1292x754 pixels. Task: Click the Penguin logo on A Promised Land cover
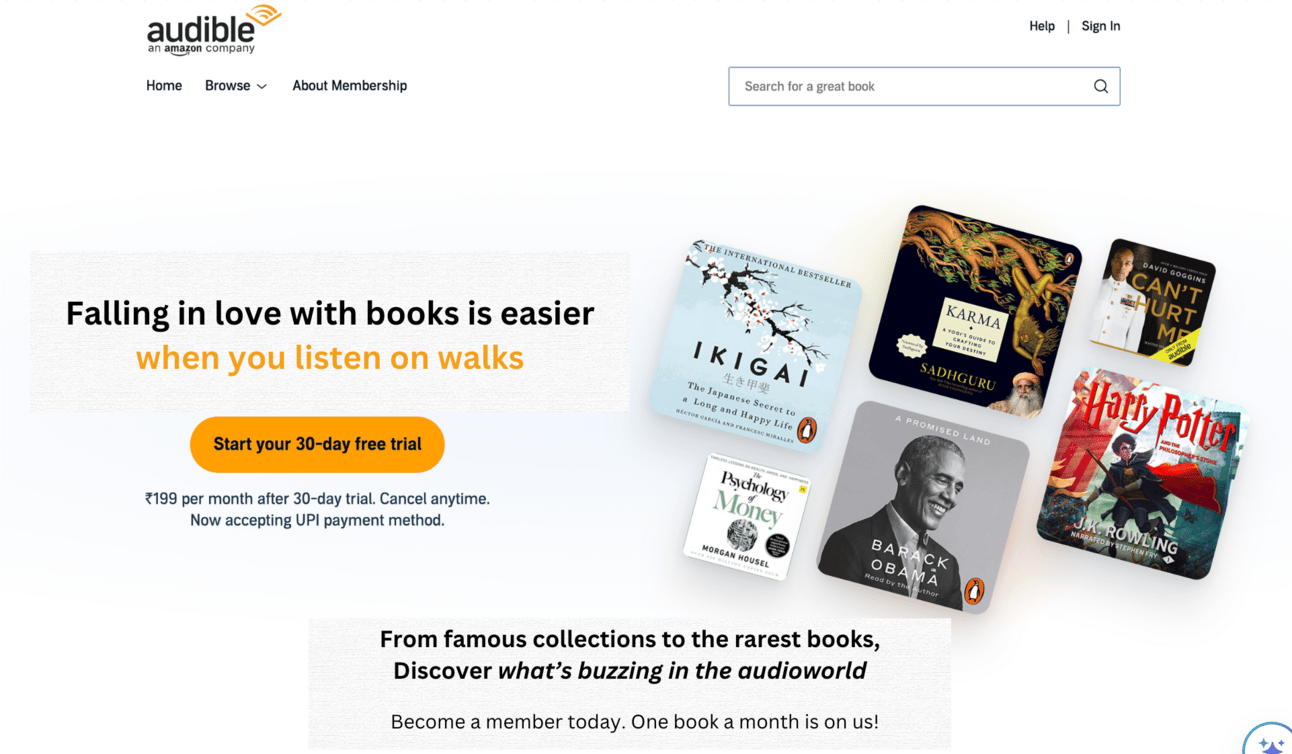click(x=974, y=590)
